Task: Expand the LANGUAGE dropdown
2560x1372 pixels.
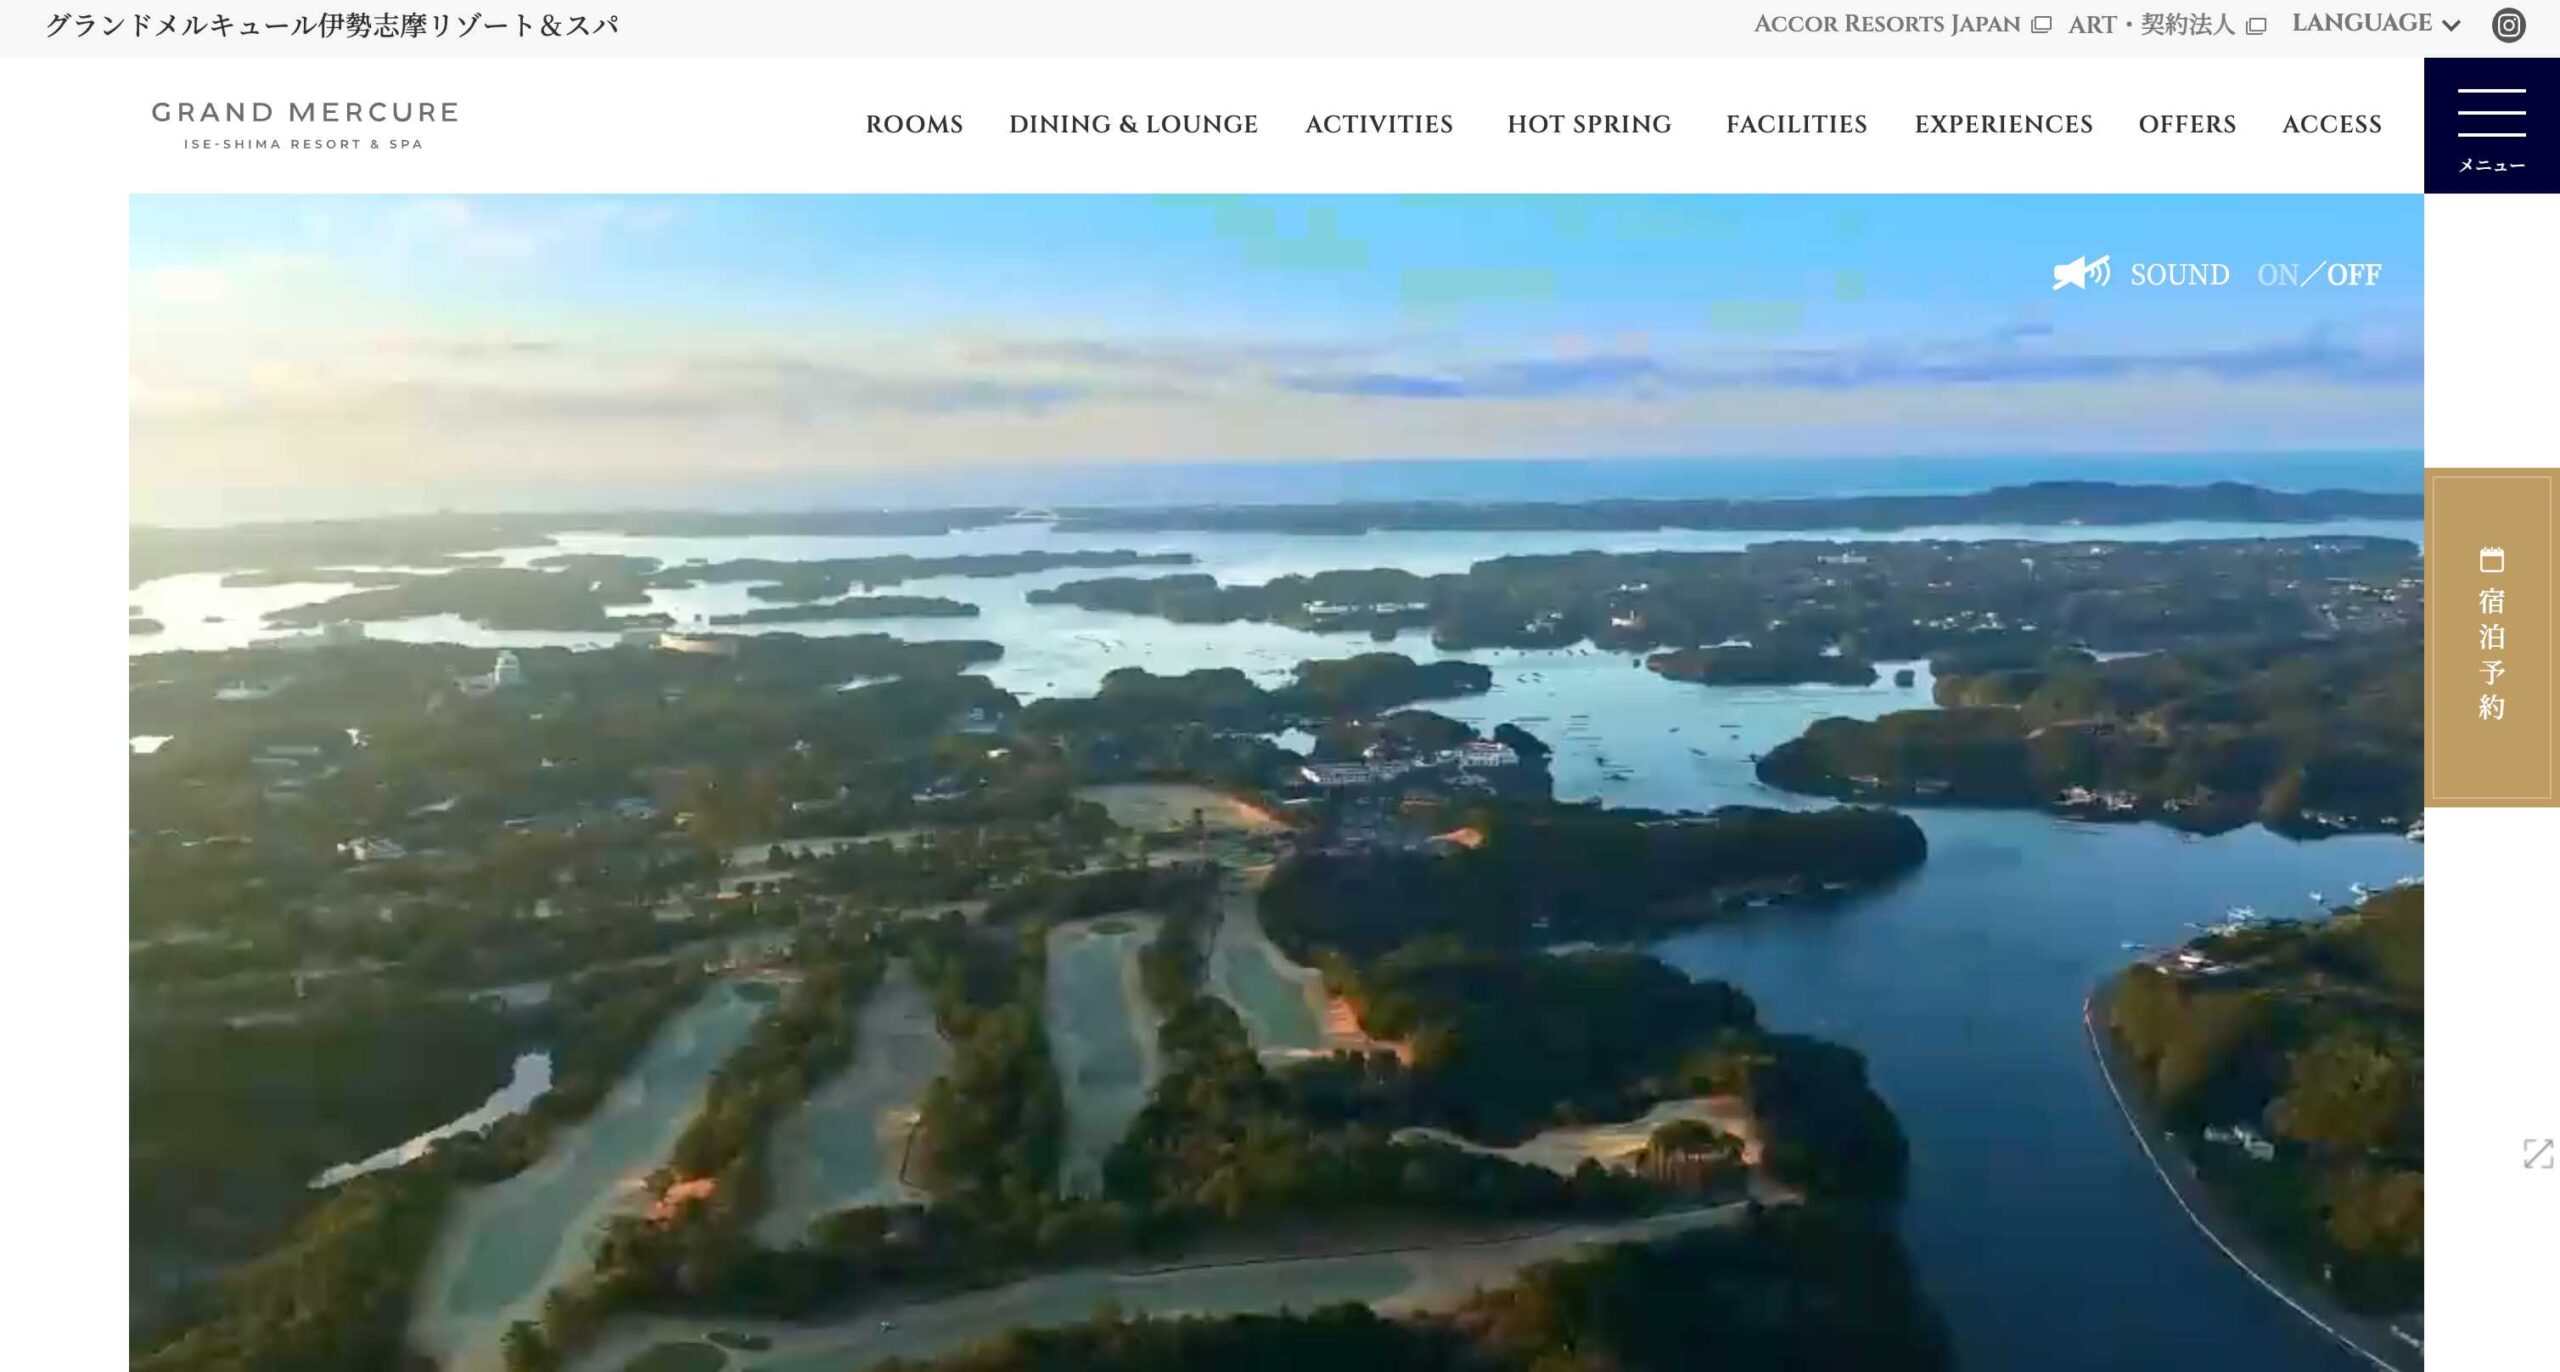Action: (2360, 23)
